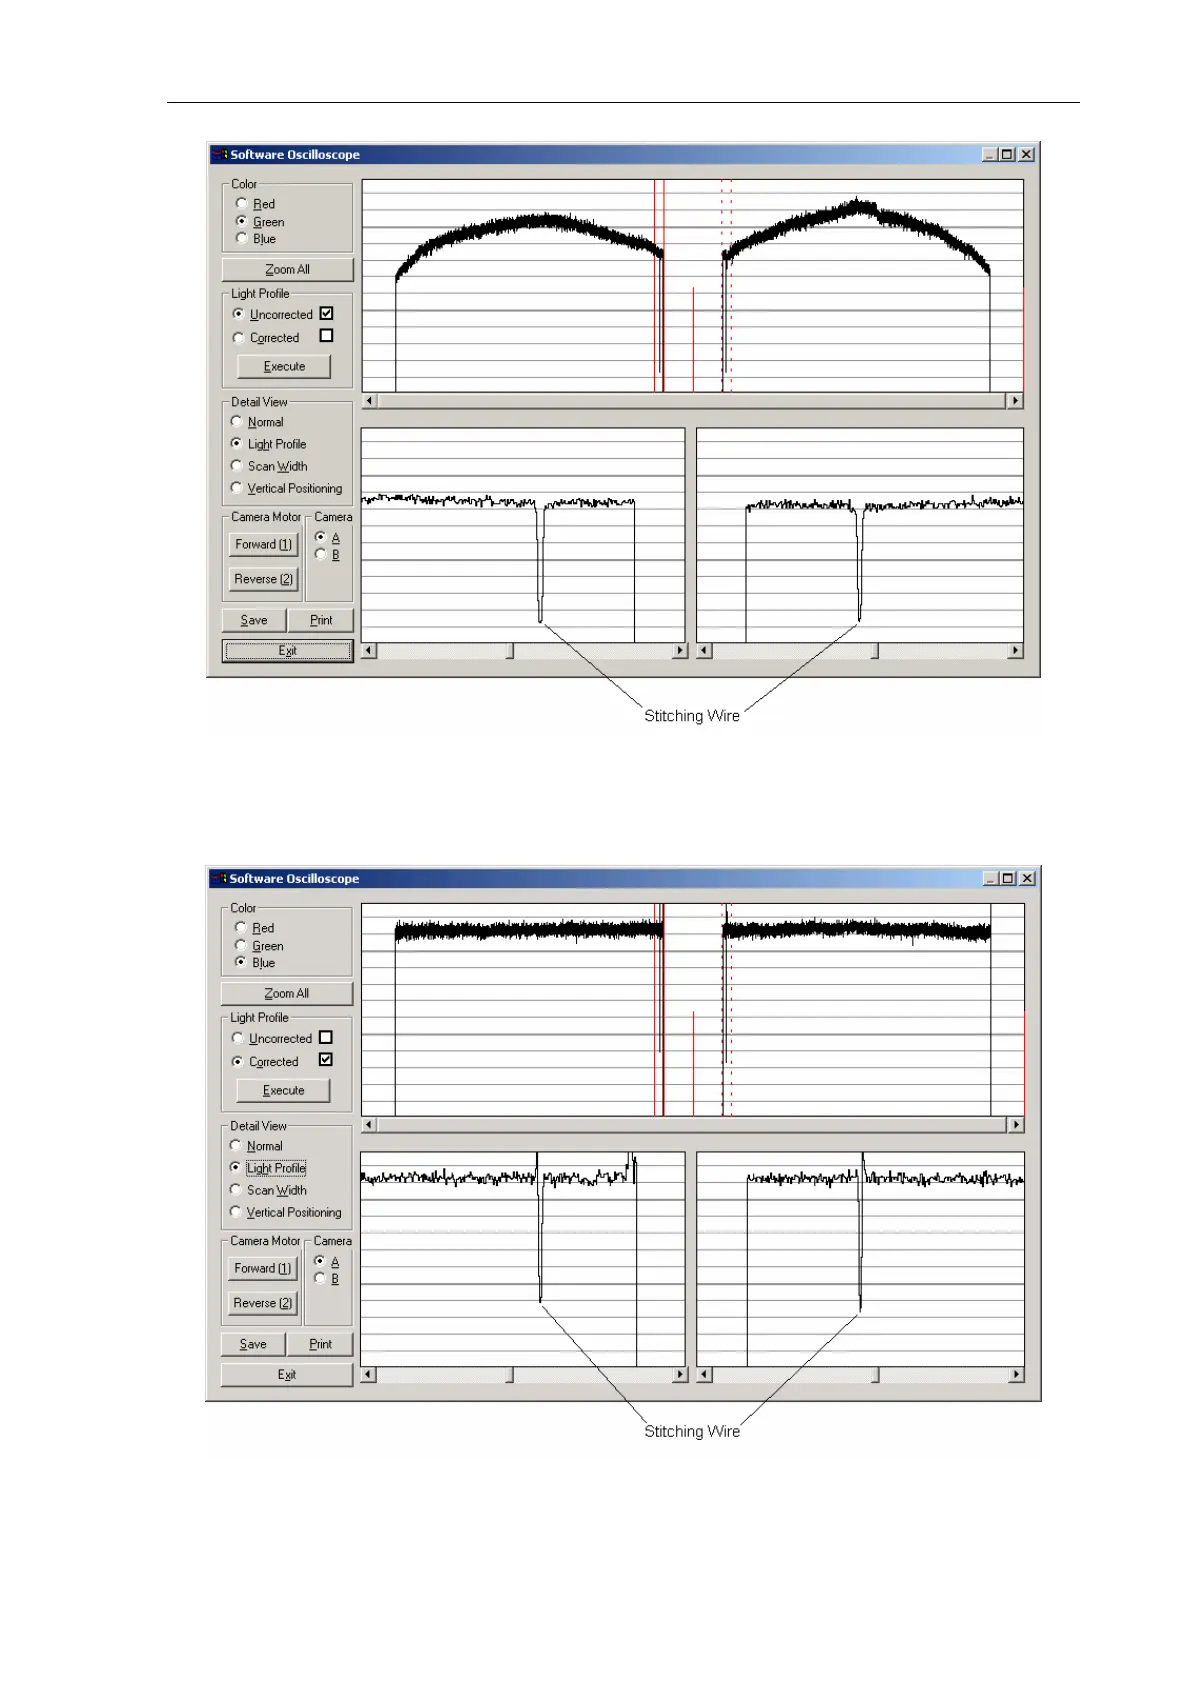Click Forward (1) camera motor in upper window
The height and width of the screenshot is (1684, 1190).
pos(264,544)
